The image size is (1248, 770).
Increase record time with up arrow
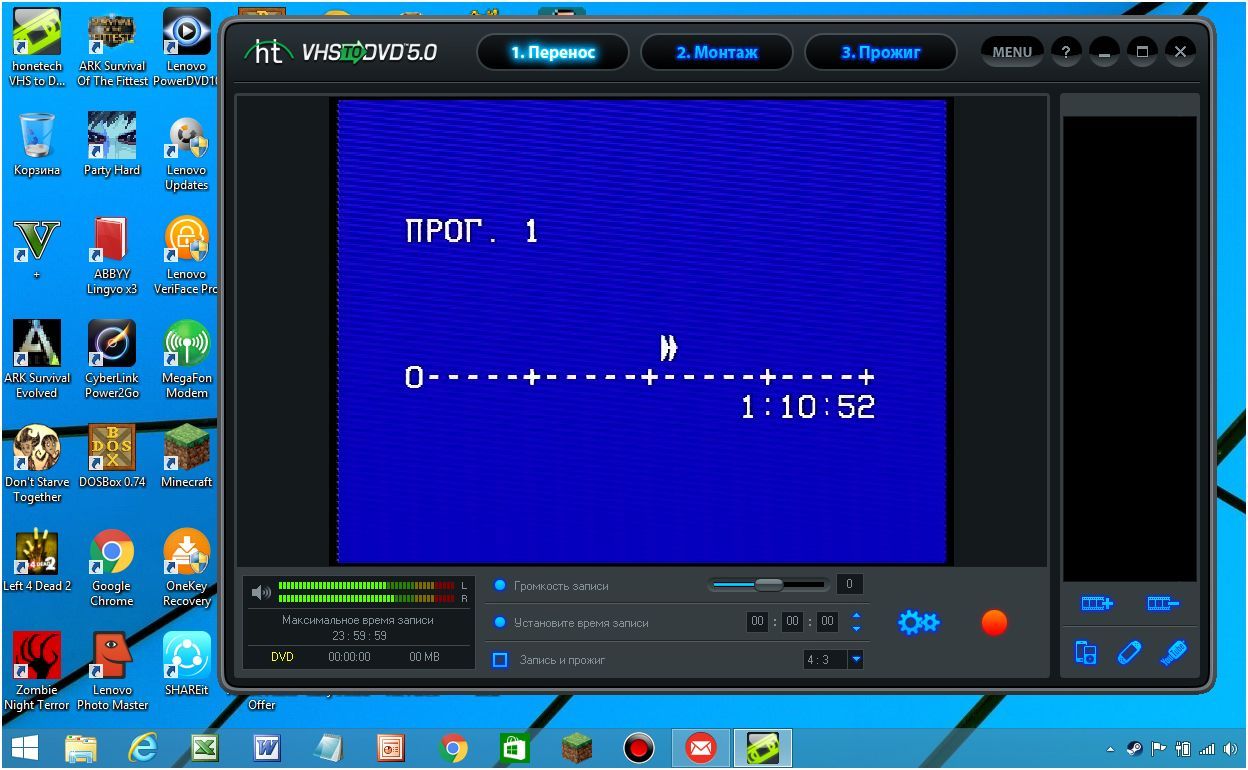[856, 616]
